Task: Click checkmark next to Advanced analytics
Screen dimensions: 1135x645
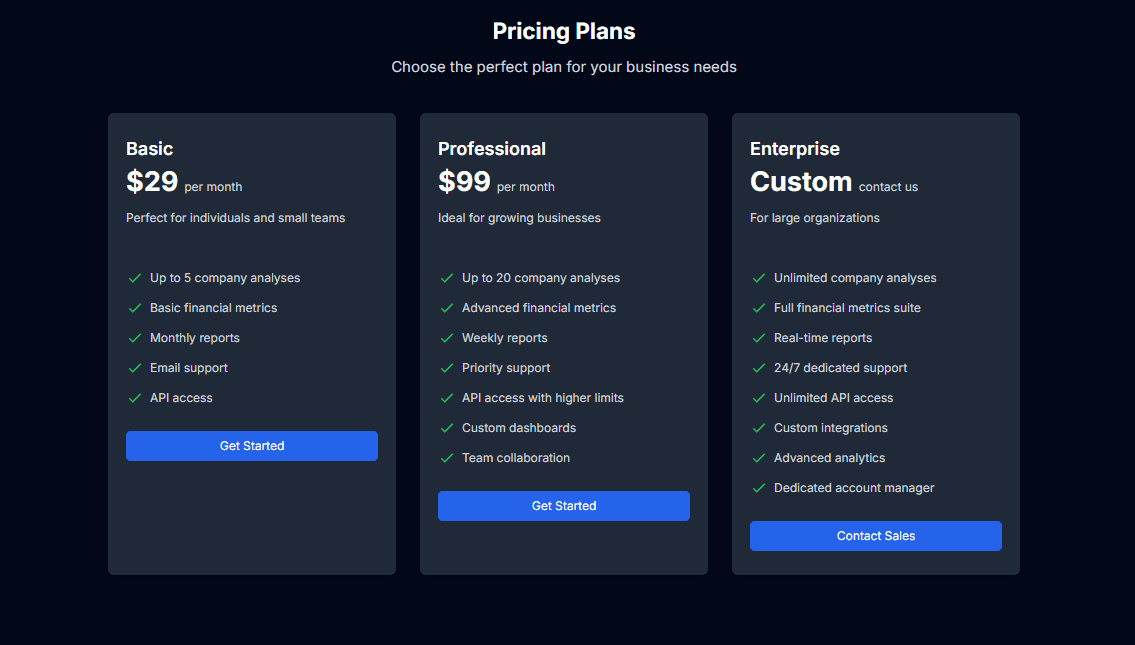Action: [x=759, y=458]
